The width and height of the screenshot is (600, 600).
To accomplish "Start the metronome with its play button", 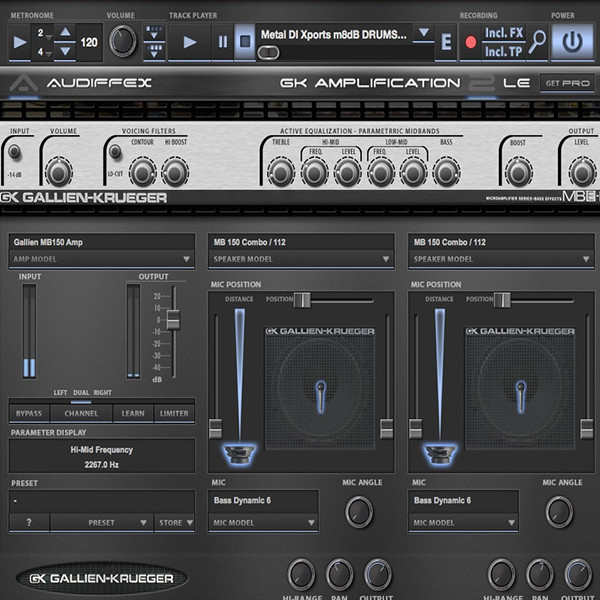I will pyautogui.click(x=20, y=43).
